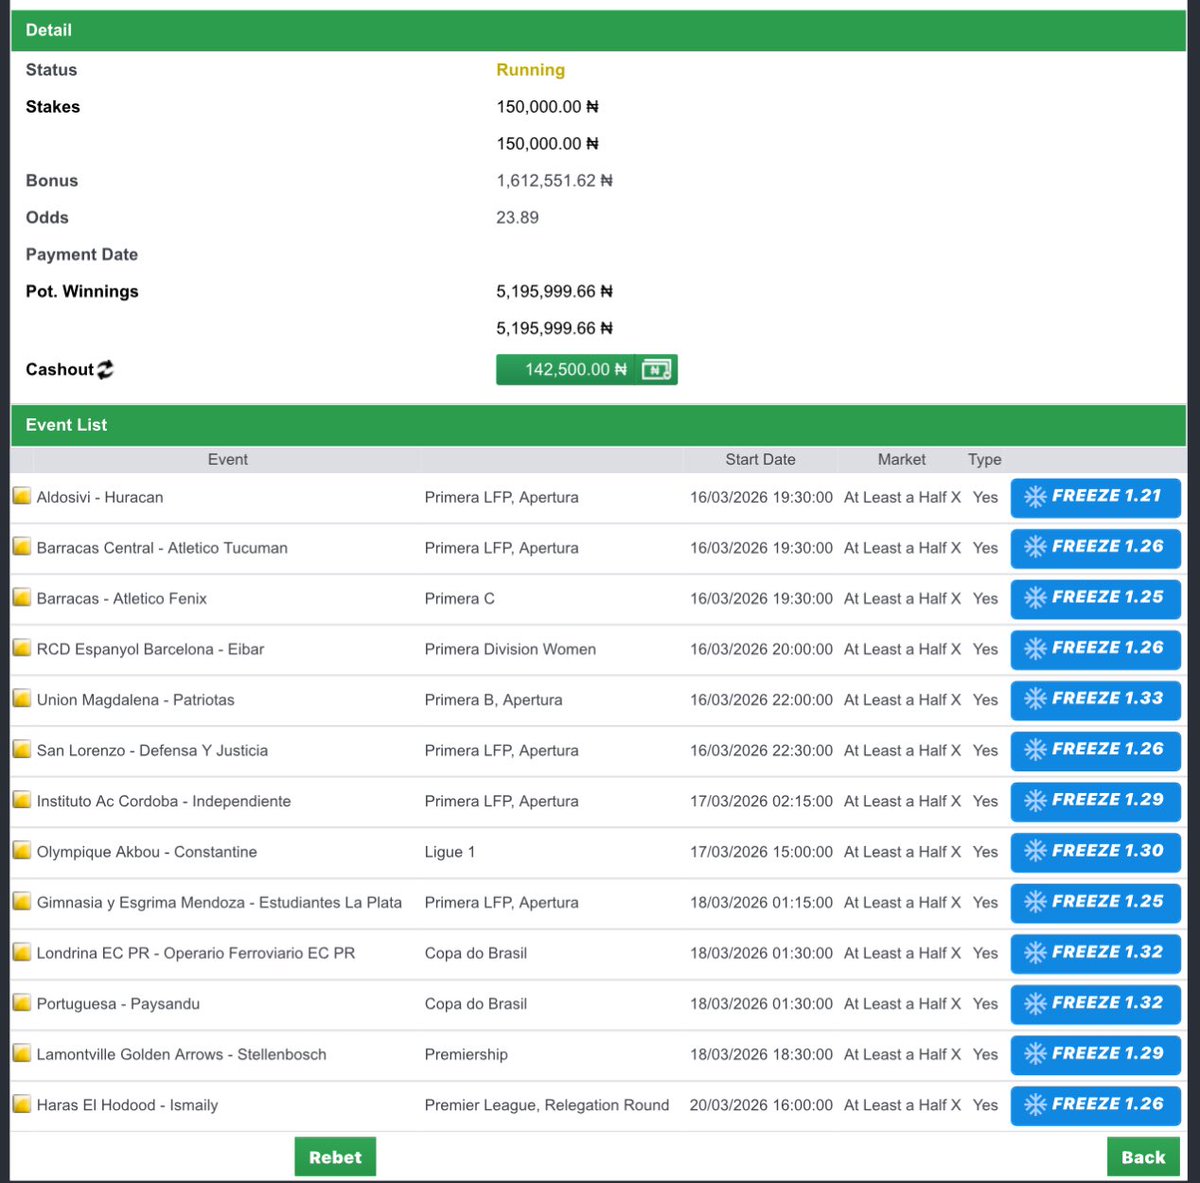The image size is (1200, 1183).
Task: Click Ligue 1 league text
Action: [x=450, y=852]
